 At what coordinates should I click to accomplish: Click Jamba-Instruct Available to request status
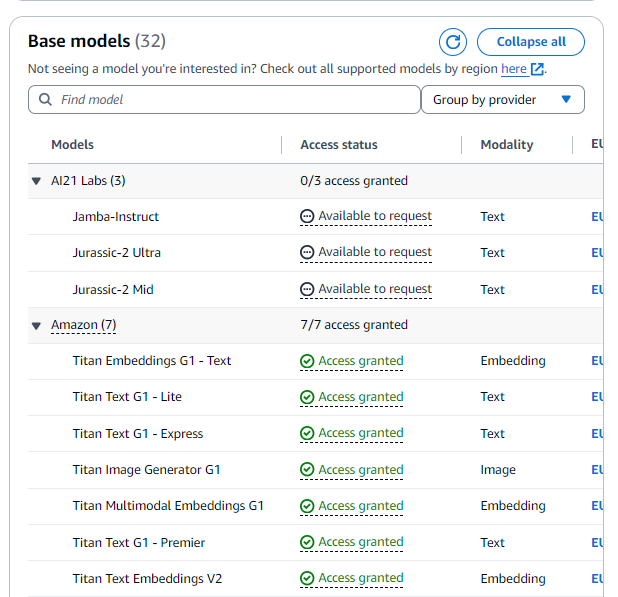366,216
